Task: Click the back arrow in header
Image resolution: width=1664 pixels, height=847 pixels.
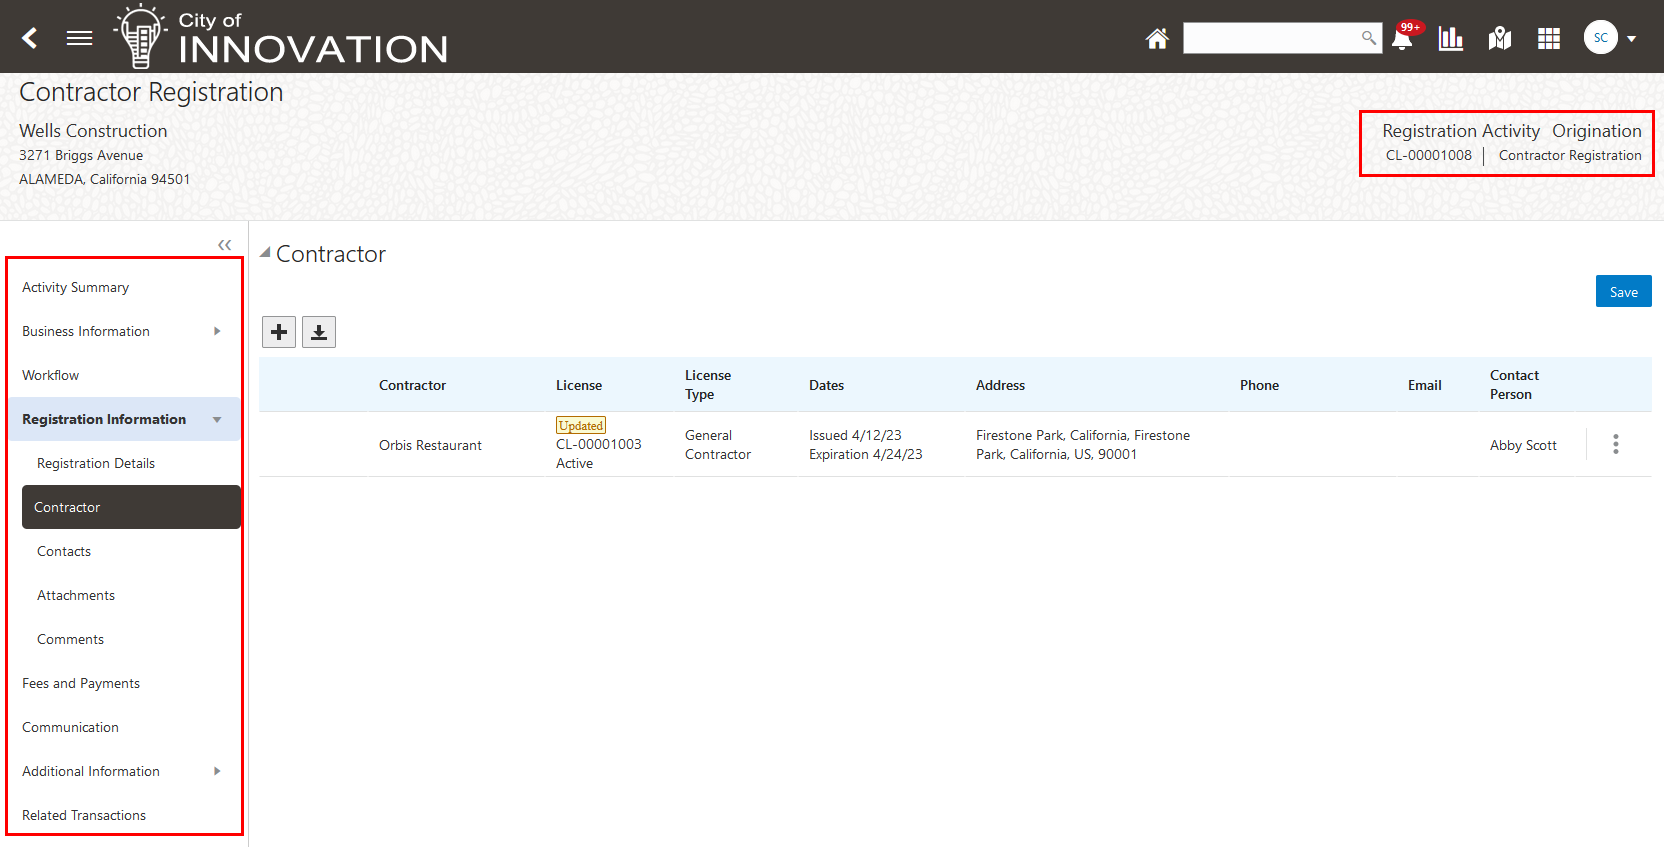Action: pos(30,38)
